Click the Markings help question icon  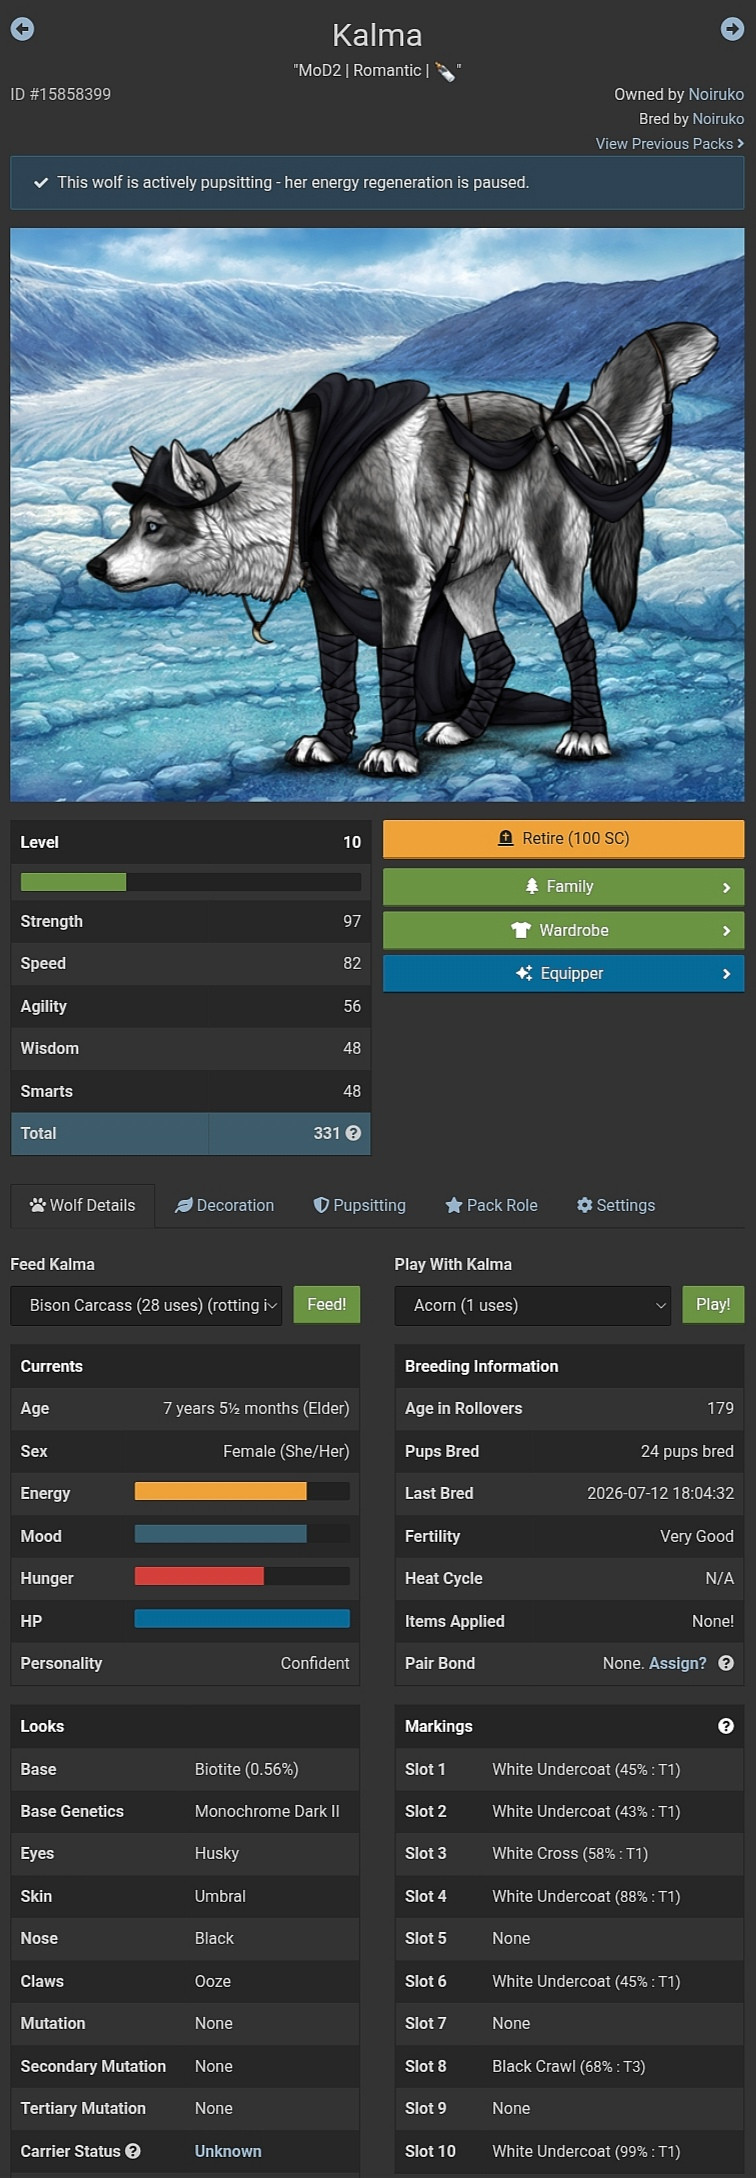(x=726, y=1726)
